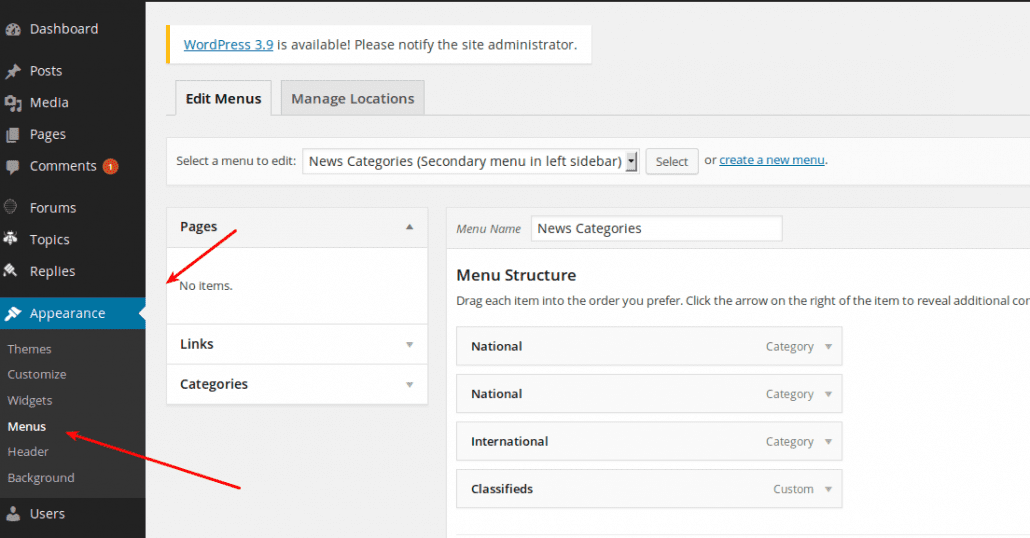Click the Menu Name input field
This screenshot has width=1030, height=538.
pos(656,229)
